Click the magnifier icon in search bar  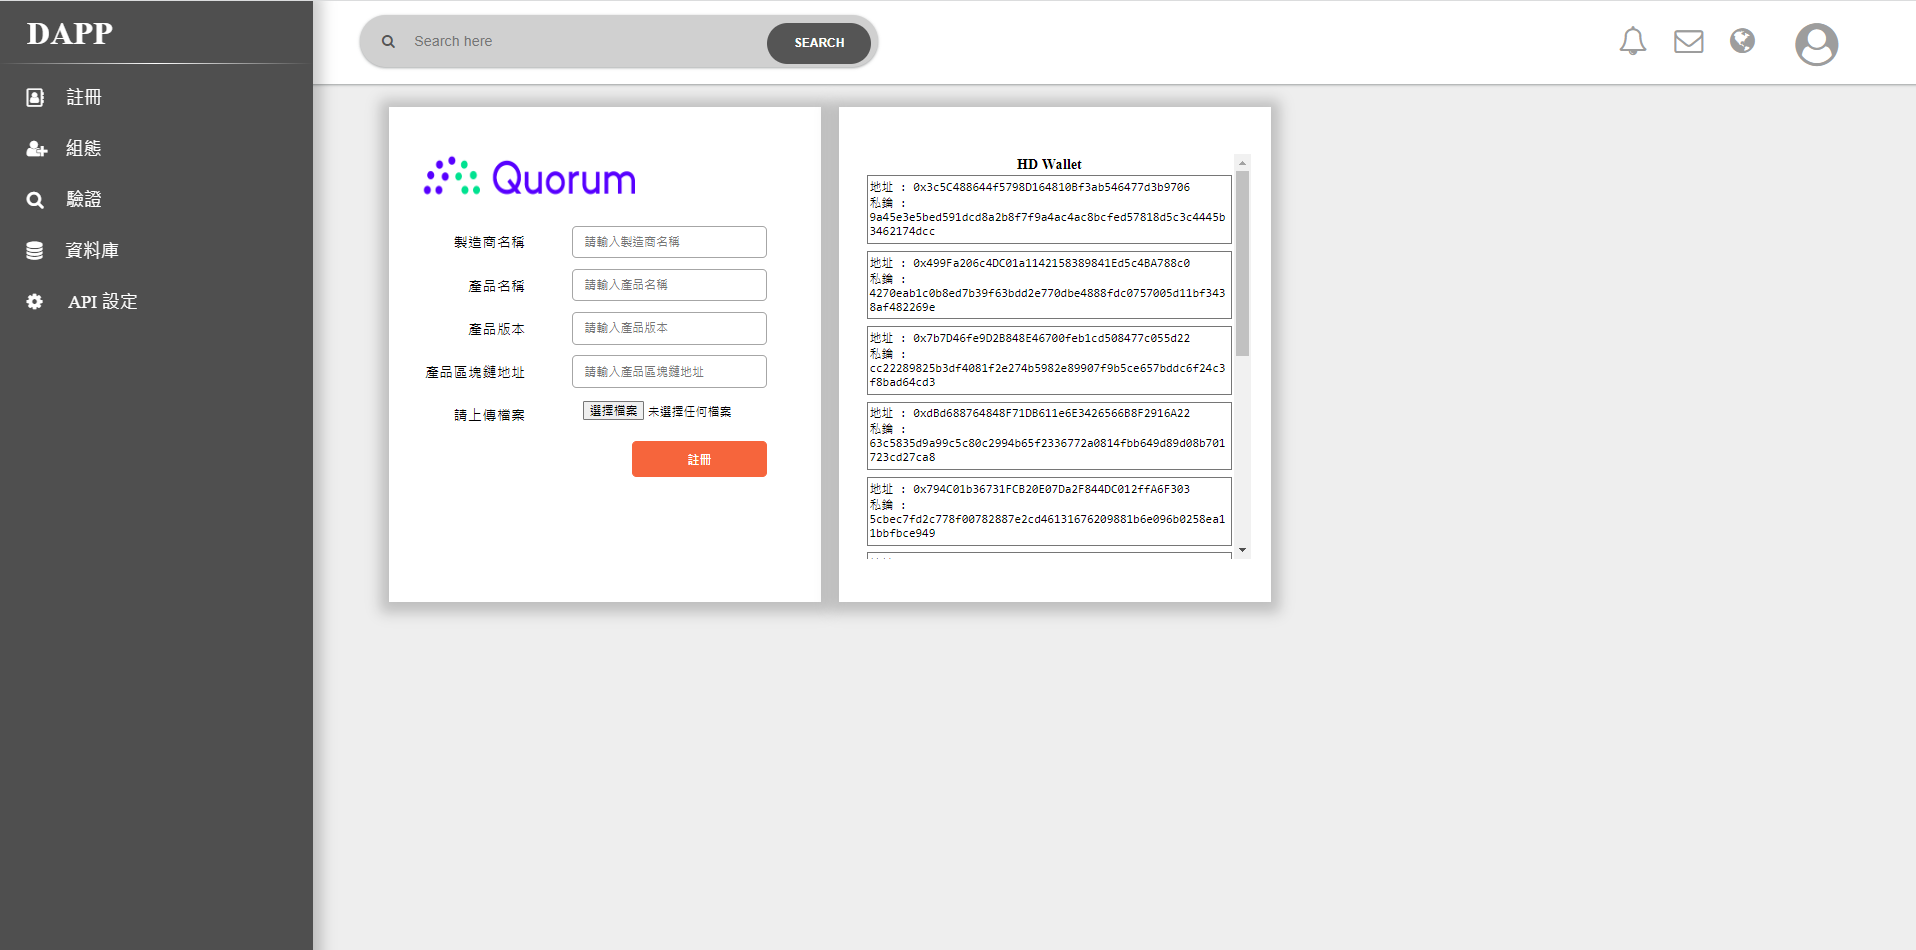click(x=389, y=42)
